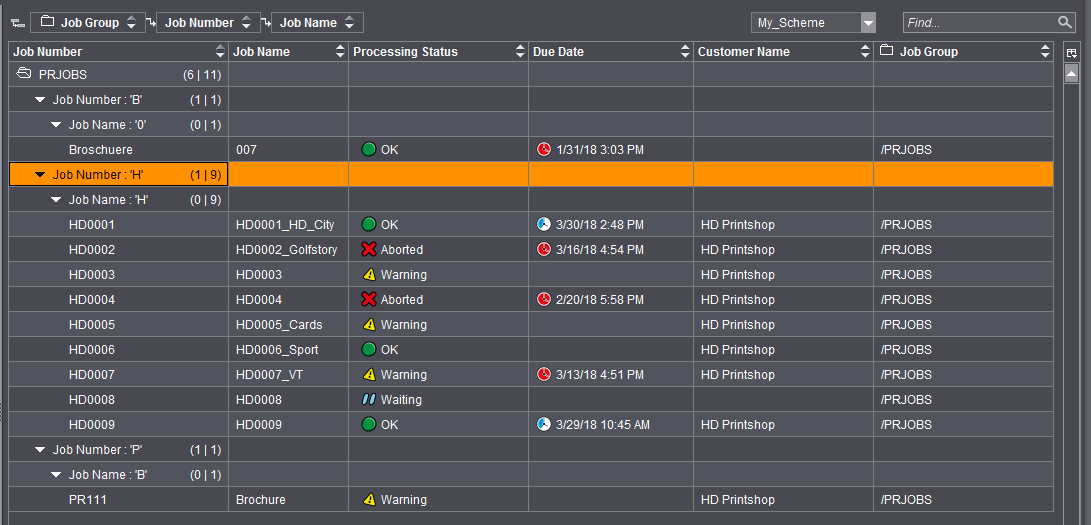Screen dimensions: 1091x525
Task: Click the PRJOBS folder icon
Action: point(24,74)
